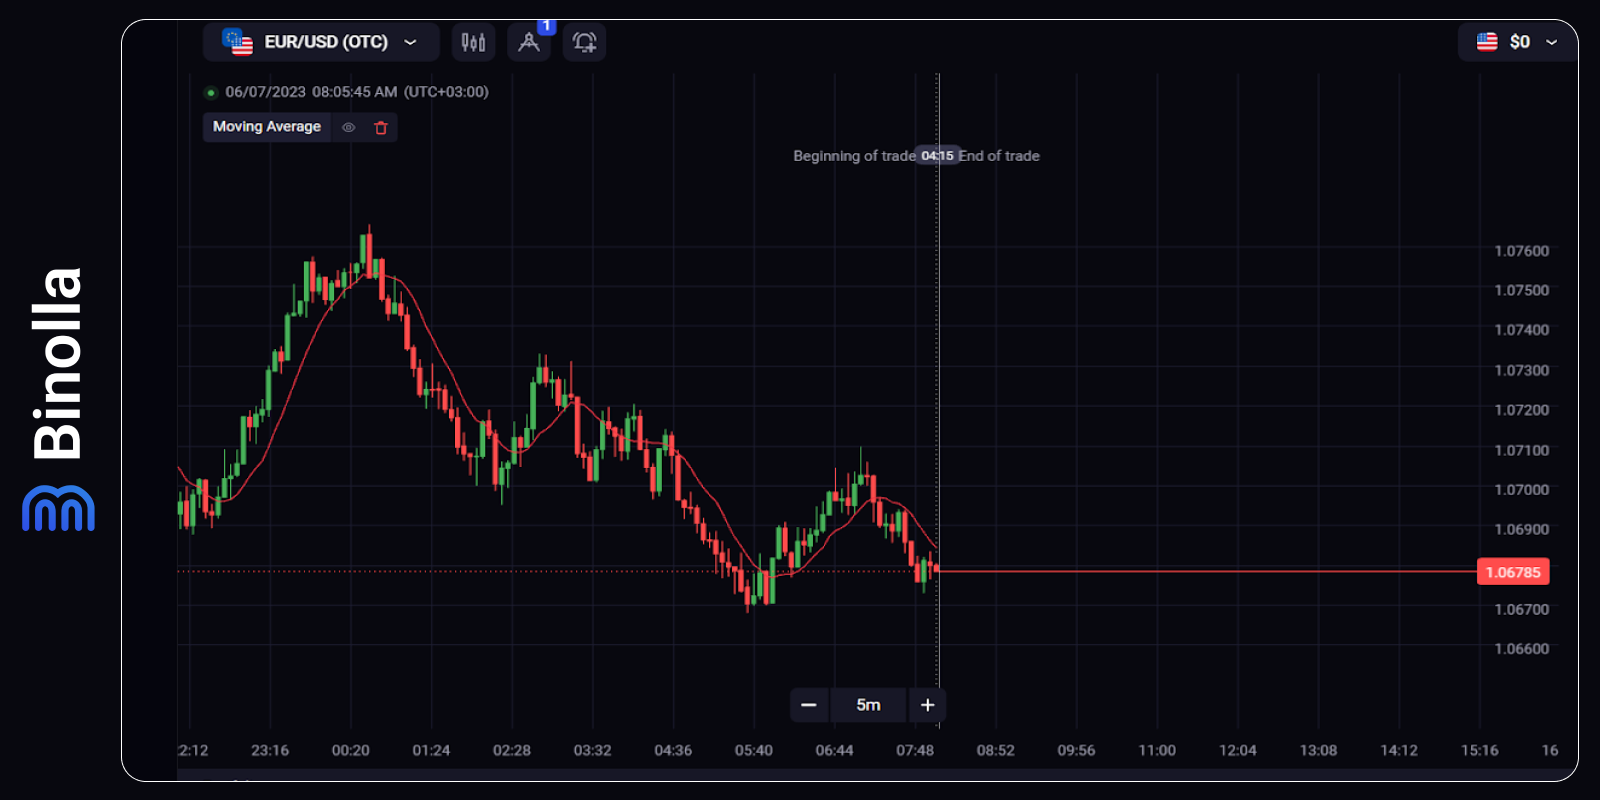Toggle Moving Average visibility eye icon

tap(349, 127)
